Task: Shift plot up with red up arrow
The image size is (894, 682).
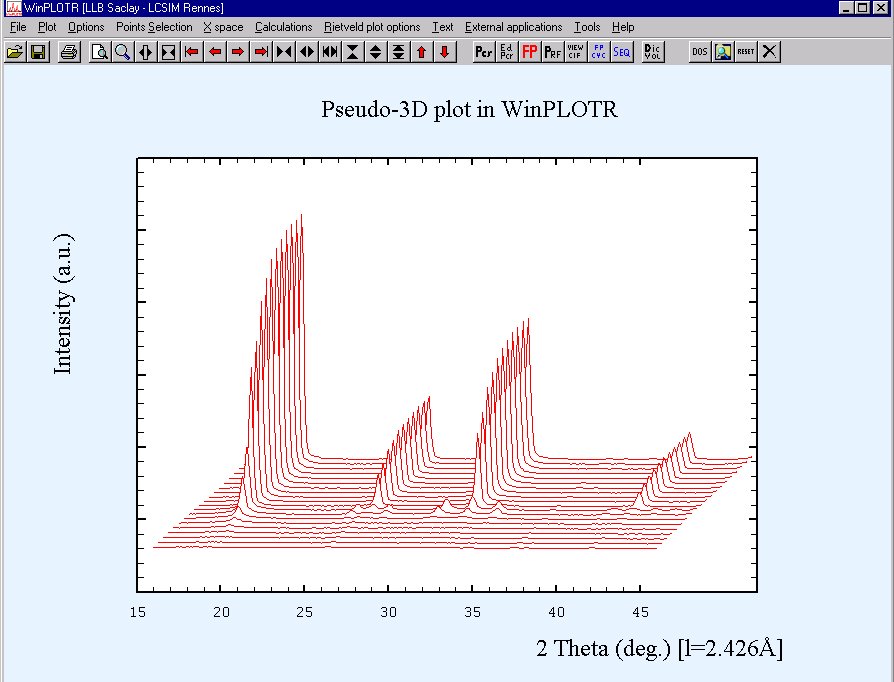Action: point(422,51)
